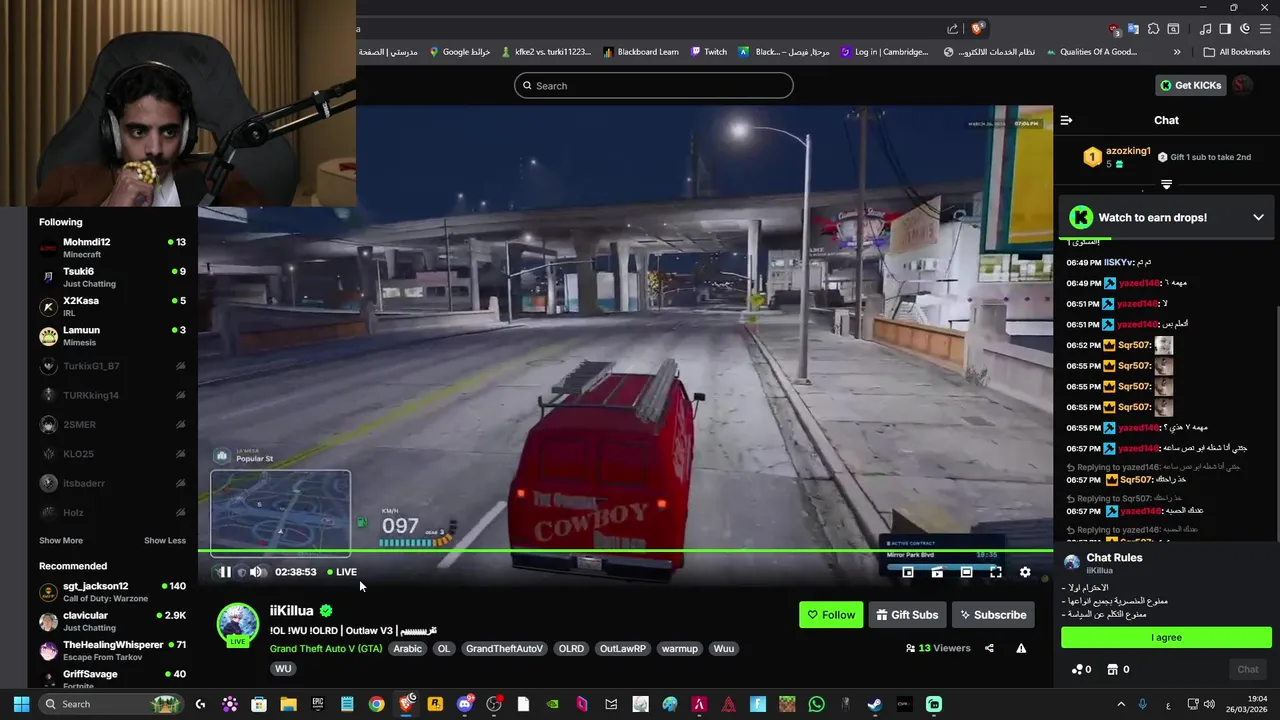This screenshot has width=1280, height=720.
Task: Collapse the Watch to earn drops banner
Action: click(1258, 217)
